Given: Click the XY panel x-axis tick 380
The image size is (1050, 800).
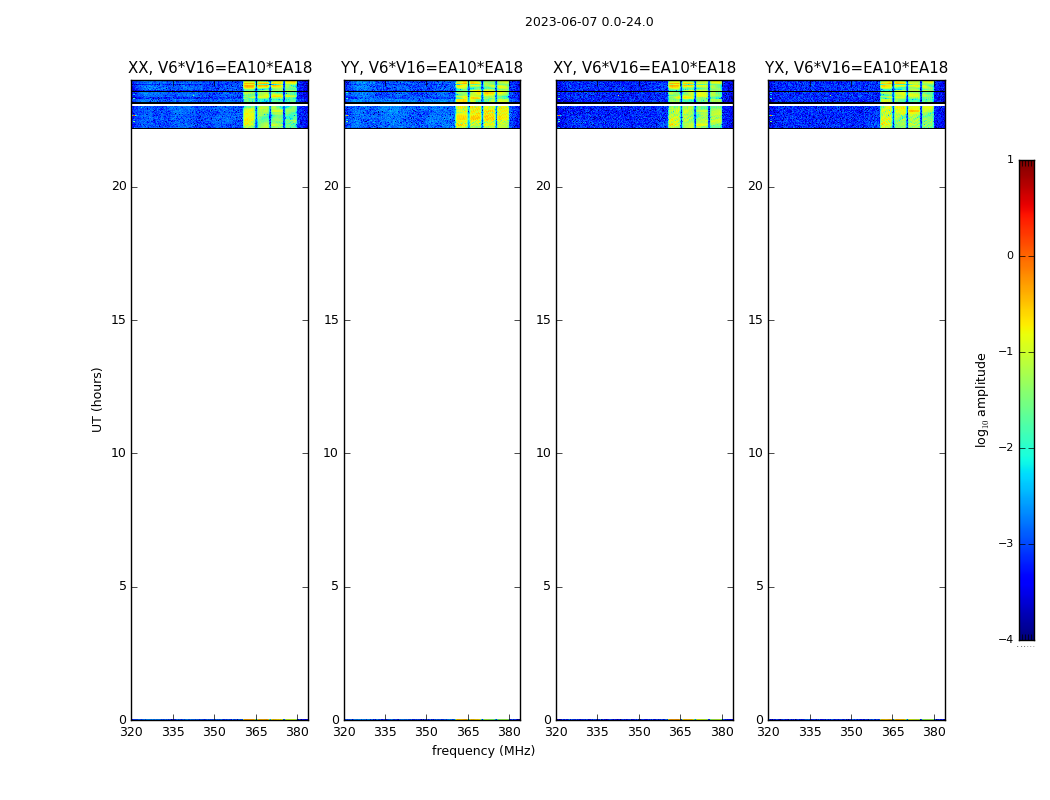Looking at the screenshot, I should (722, 732).
